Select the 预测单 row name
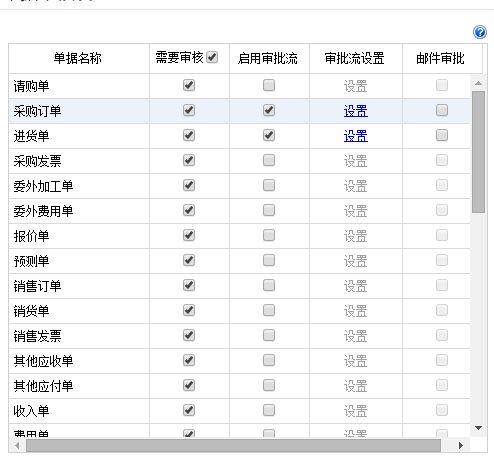The width and height of the screenshot is (494, 456). pos(31,261)
